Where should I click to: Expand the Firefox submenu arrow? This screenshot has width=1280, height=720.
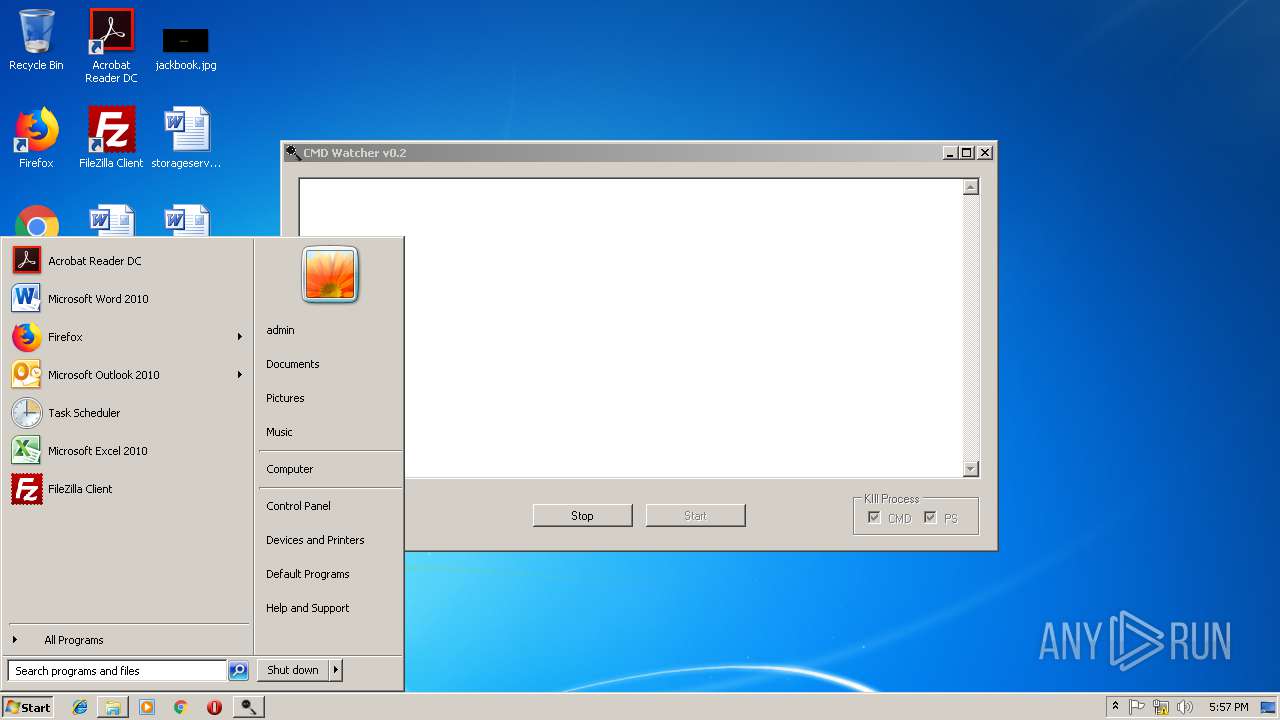(240, 337)
